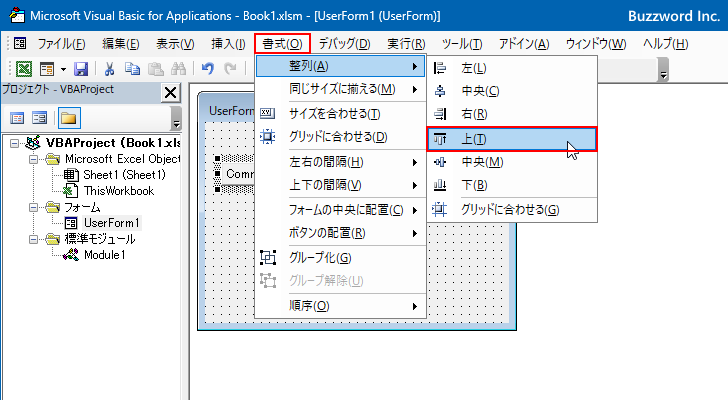The width and height of the screenshot is (728, 400).
Task: Open the 実行(R) menu
Action: coord(406,44)
